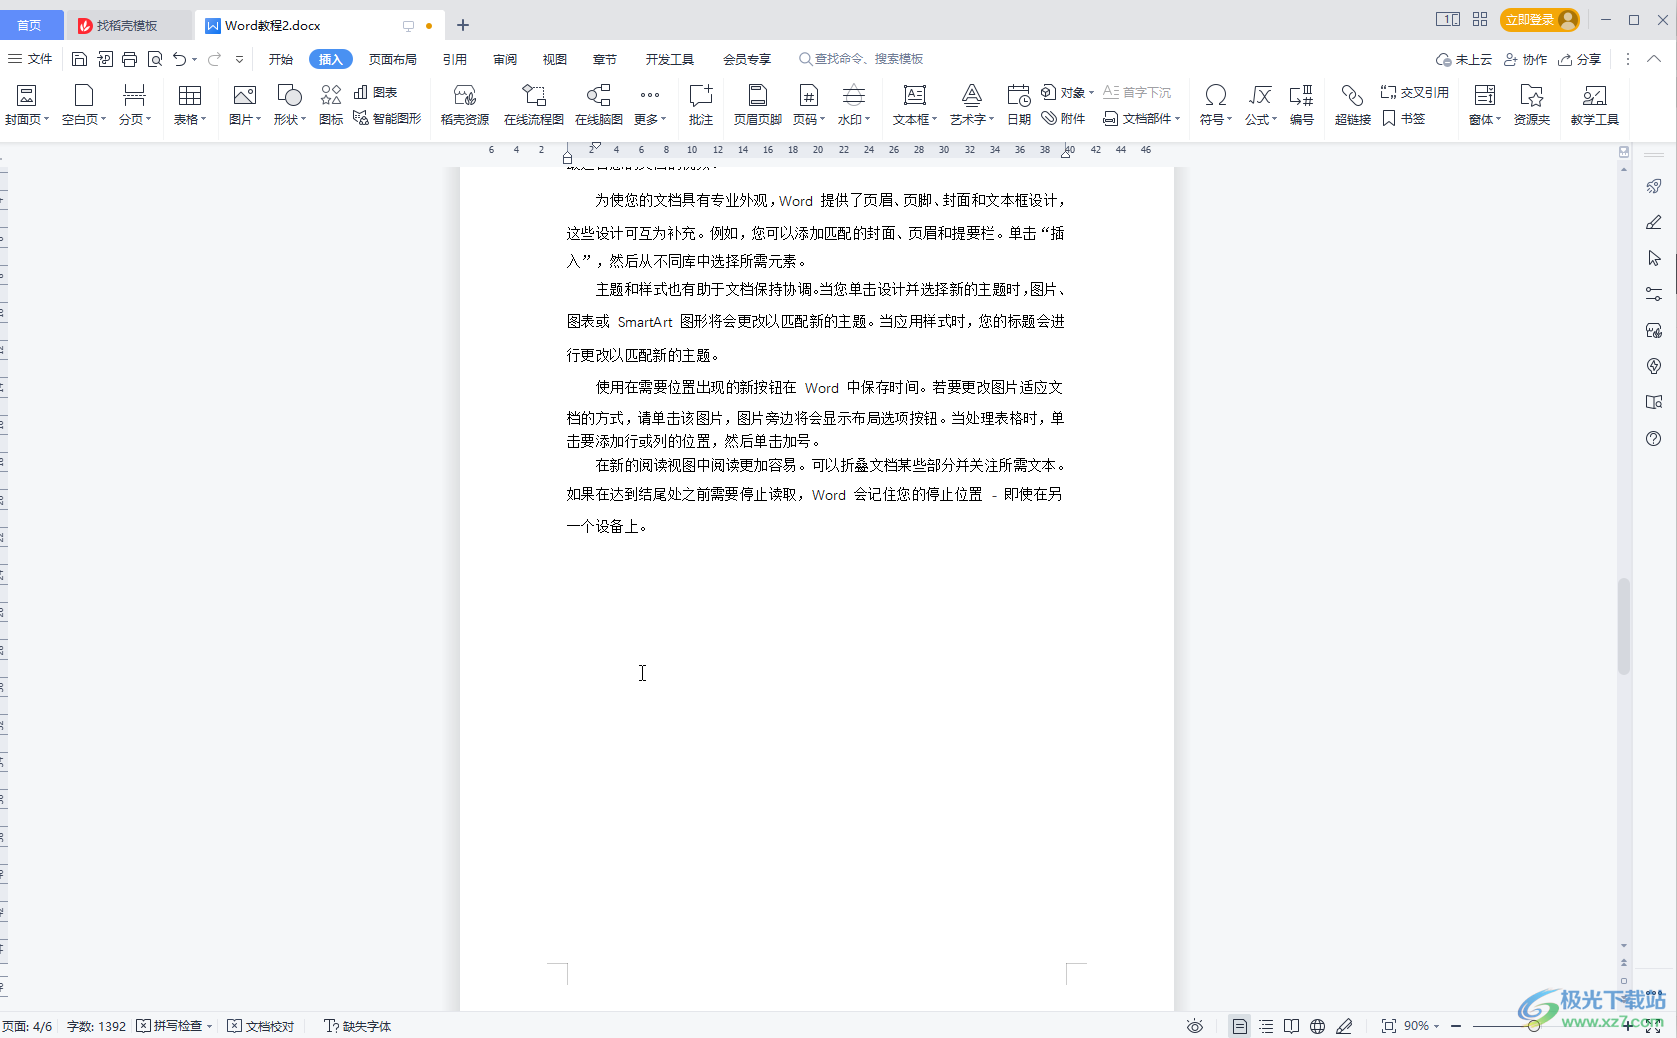The image size is (1677, 1038).
Task: Open teaching tools
Action: [x=1594, y=104]
